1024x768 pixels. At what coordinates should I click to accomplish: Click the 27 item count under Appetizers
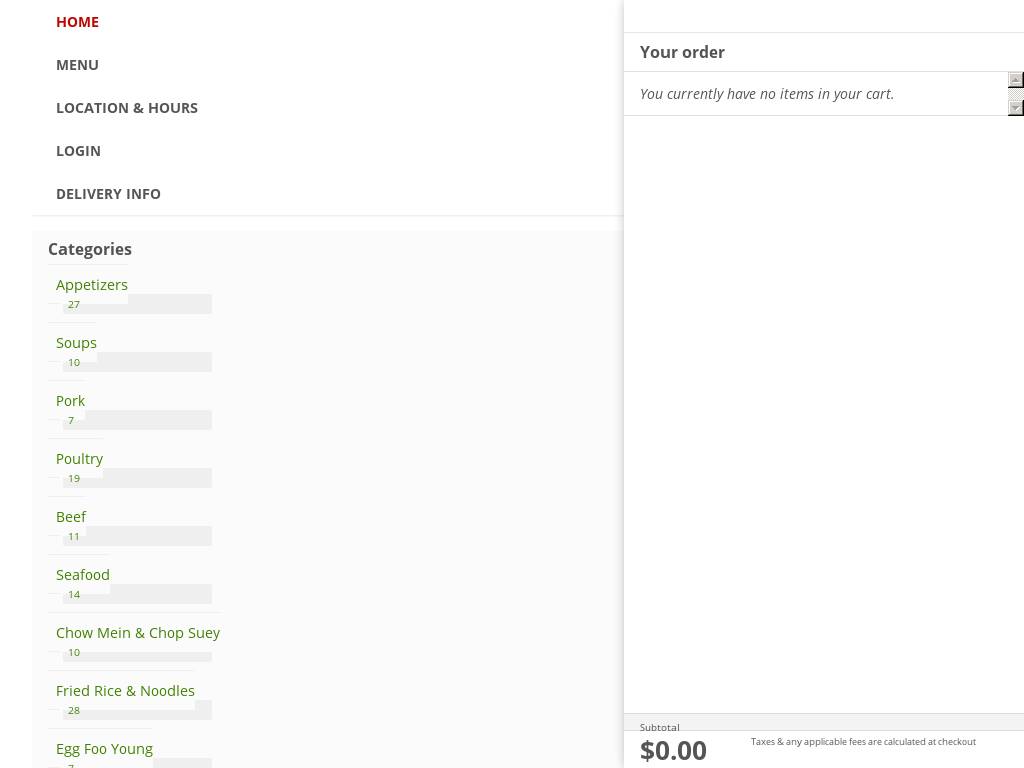pyautogui.click(x=74, y=304)
